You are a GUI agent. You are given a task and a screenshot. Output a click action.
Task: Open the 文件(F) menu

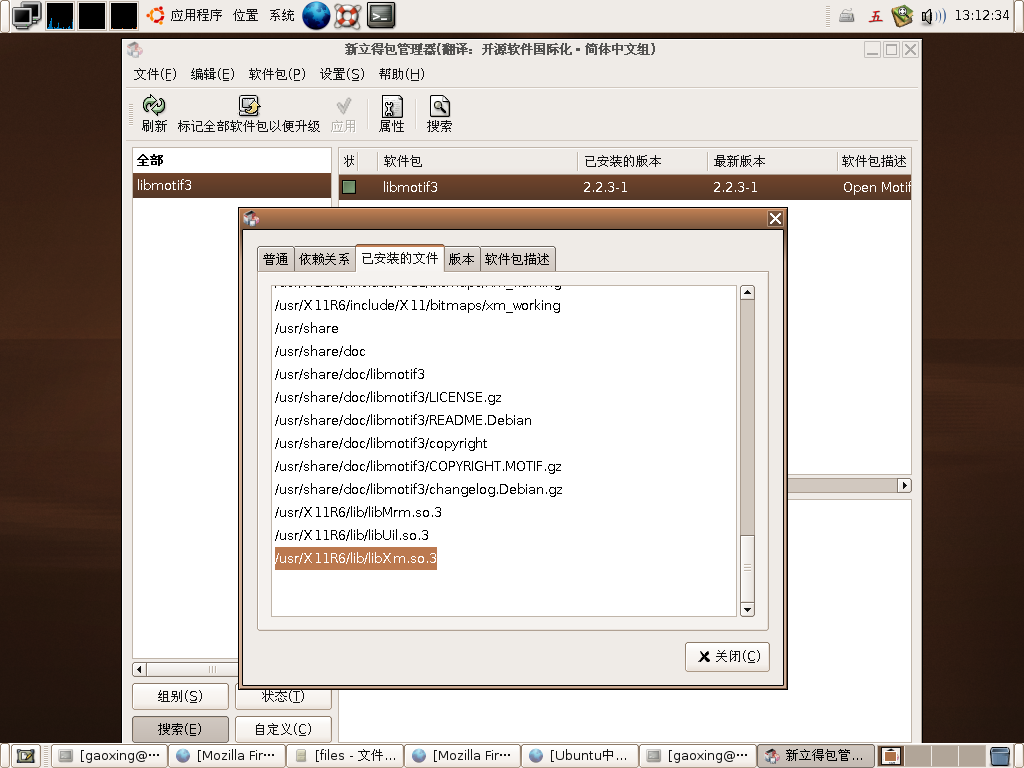pyautogui.click(x=155, y=74)
